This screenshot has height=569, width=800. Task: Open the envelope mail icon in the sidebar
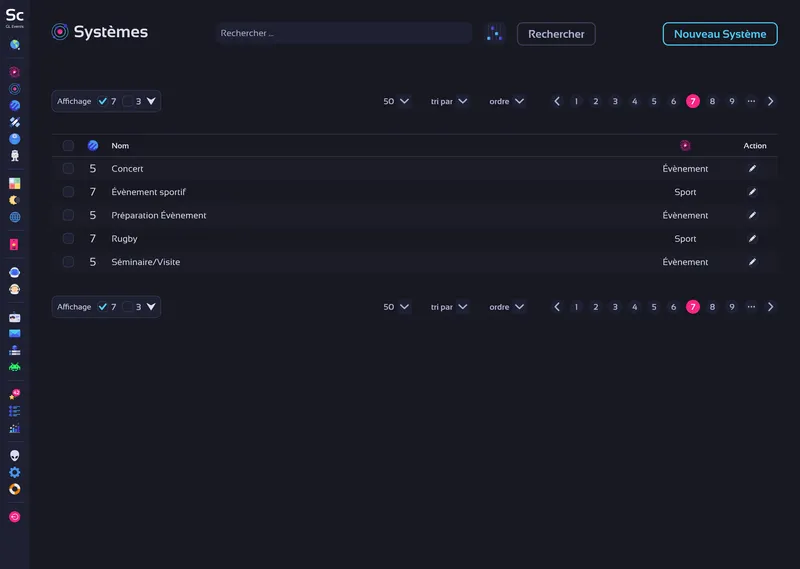click(15, 333)
